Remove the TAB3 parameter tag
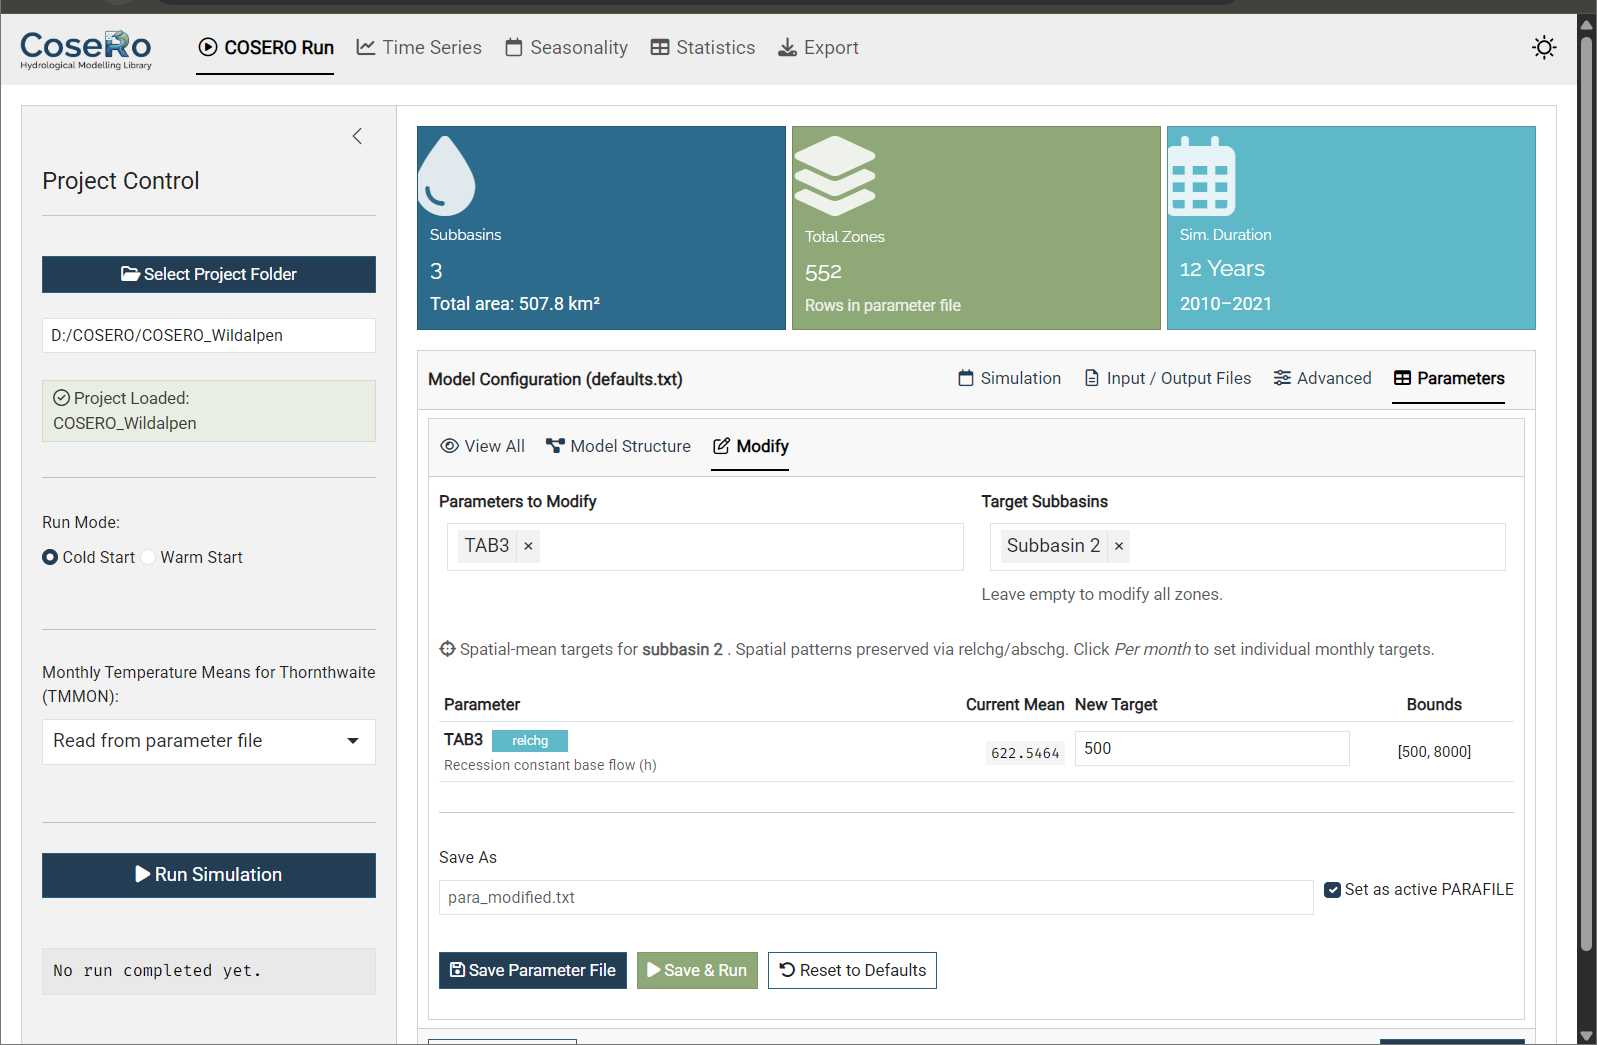1597x1045 pixels. [x=528, y=546]
